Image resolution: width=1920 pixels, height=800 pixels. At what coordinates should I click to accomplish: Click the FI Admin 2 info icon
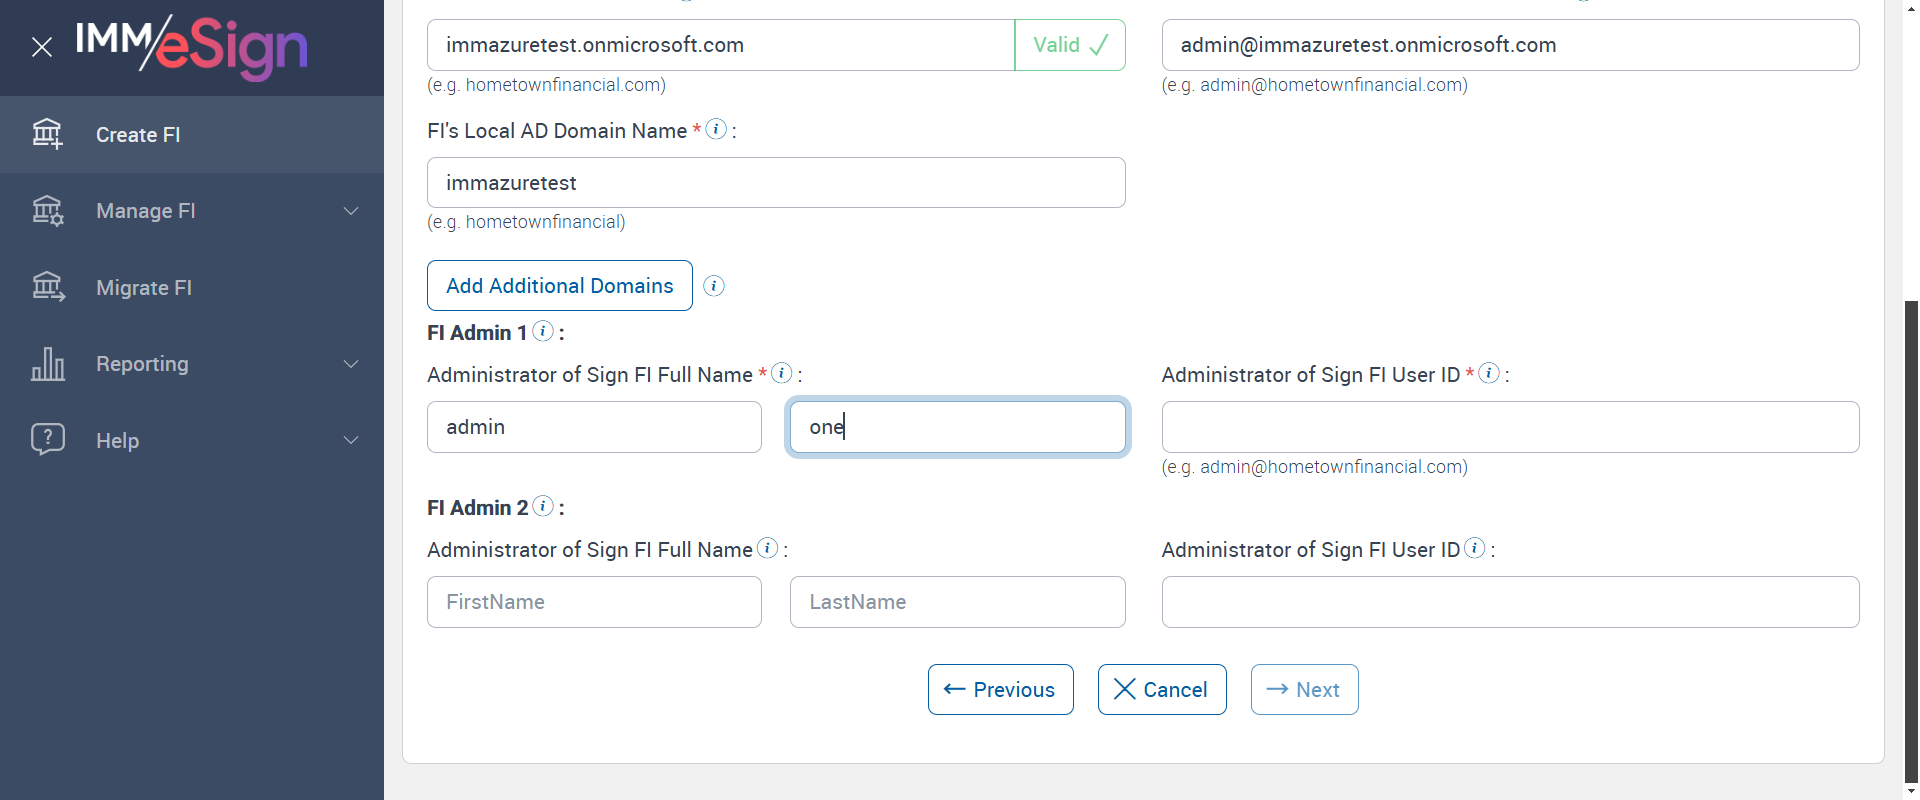(543, 506)
